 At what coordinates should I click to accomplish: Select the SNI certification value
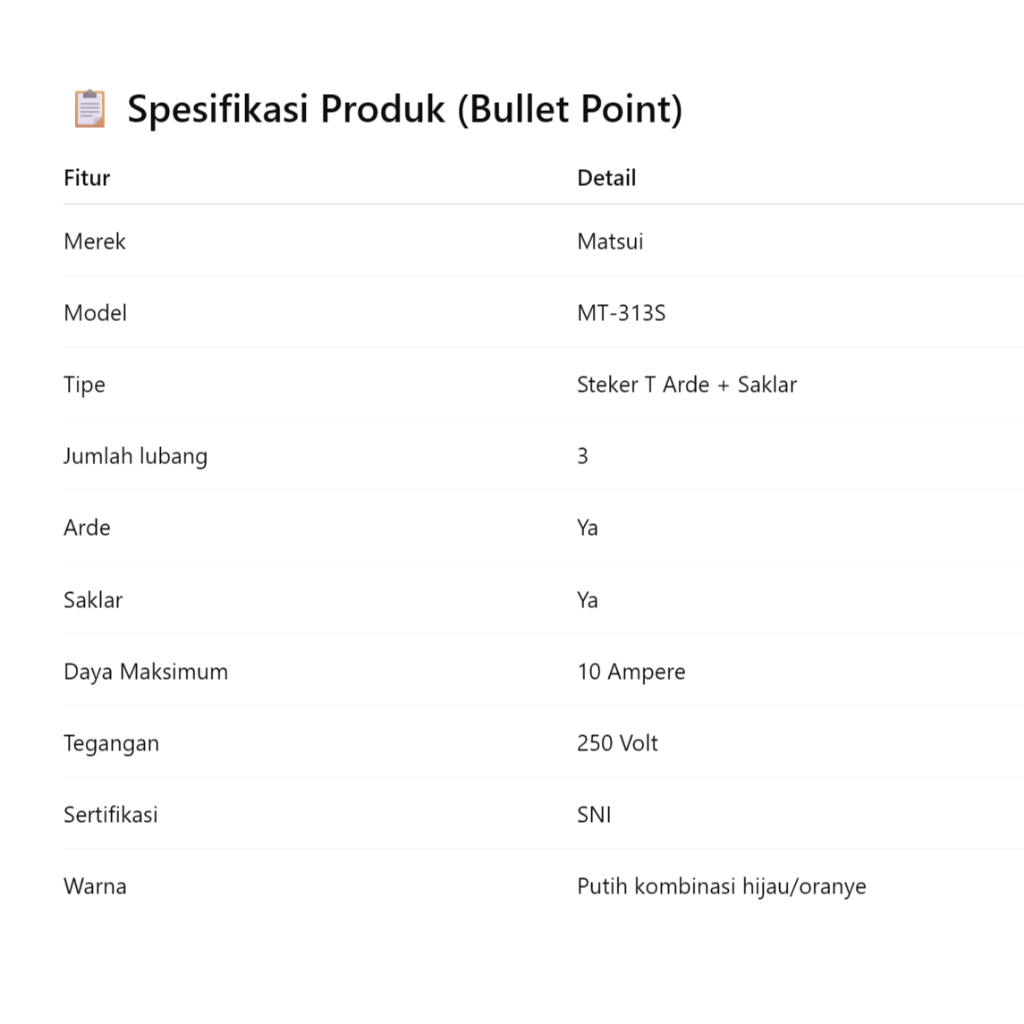[594, 815]
